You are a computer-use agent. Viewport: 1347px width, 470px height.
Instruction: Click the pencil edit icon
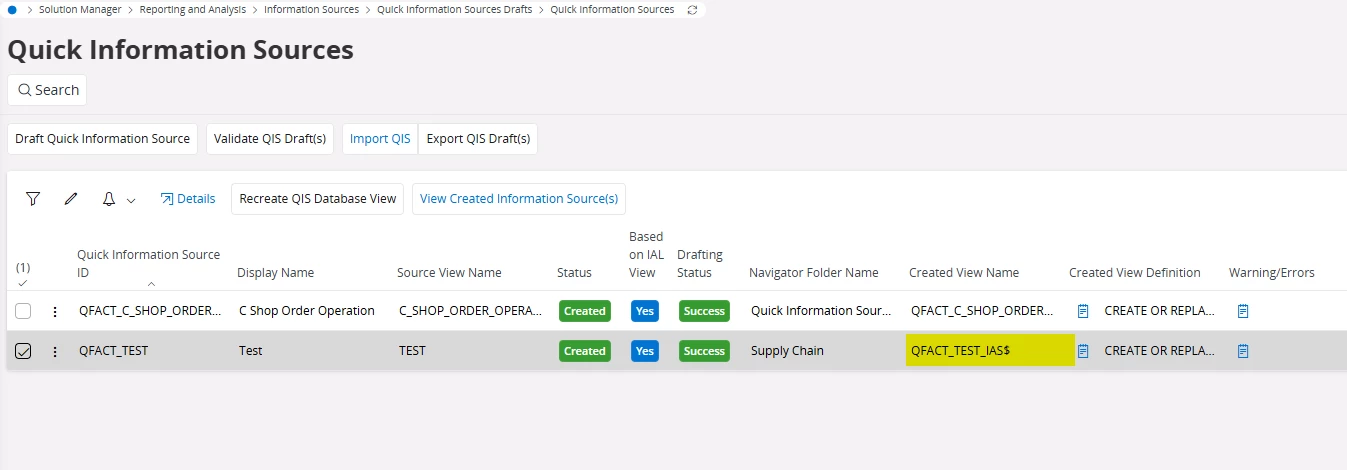pyautogui.click(x=71, y=199)
